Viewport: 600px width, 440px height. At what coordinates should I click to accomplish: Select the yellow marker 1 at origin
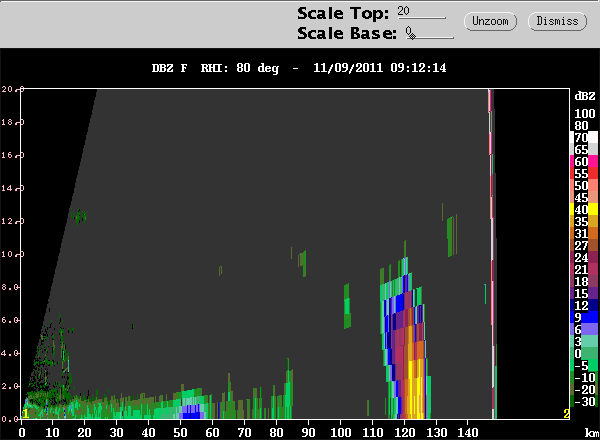pos(25,414)
